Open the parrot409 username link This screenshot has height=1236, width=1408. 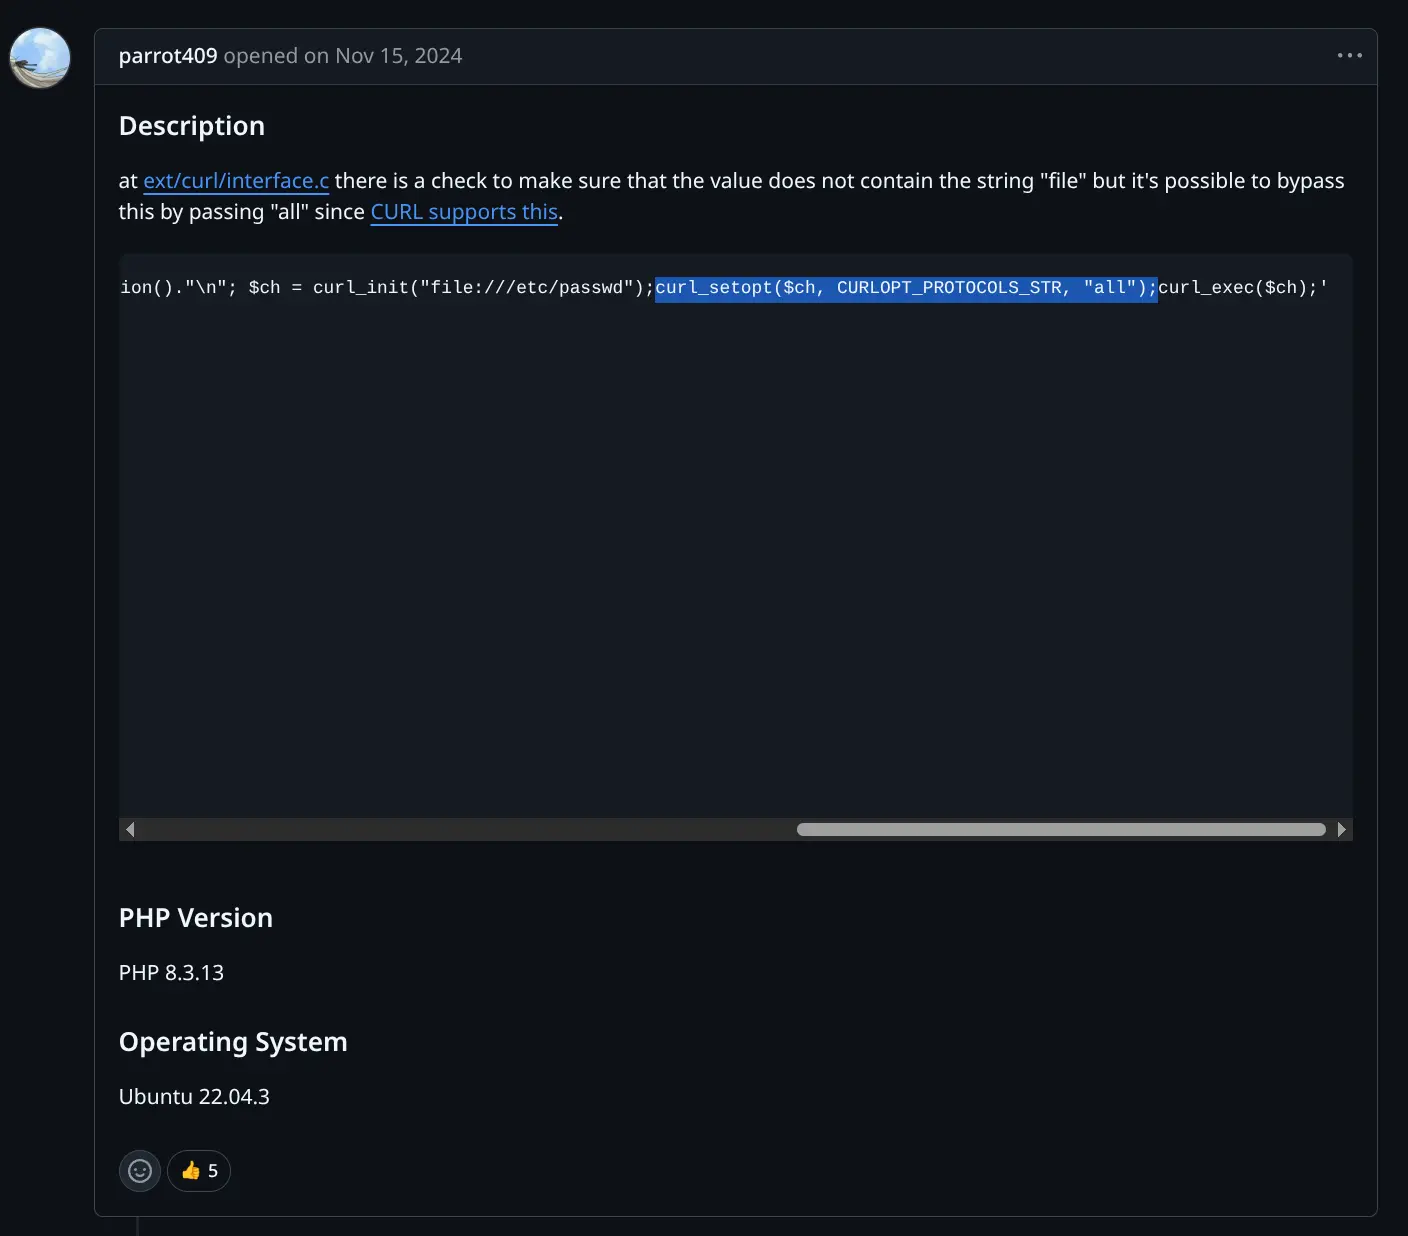[167, 56]
